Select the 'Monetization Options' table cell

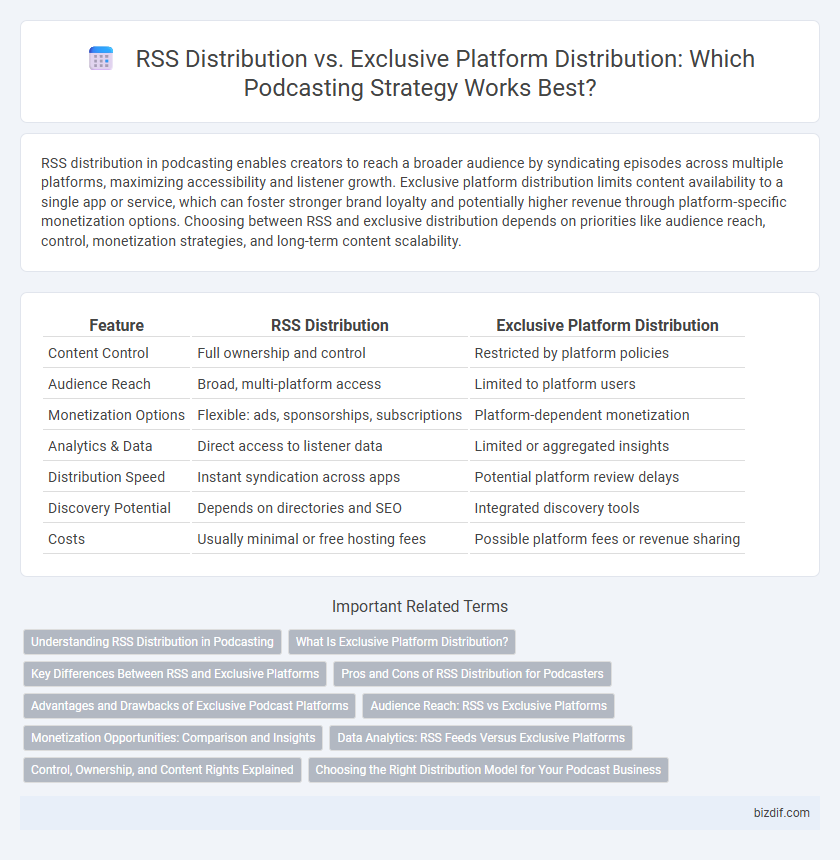tap(116, 415)
